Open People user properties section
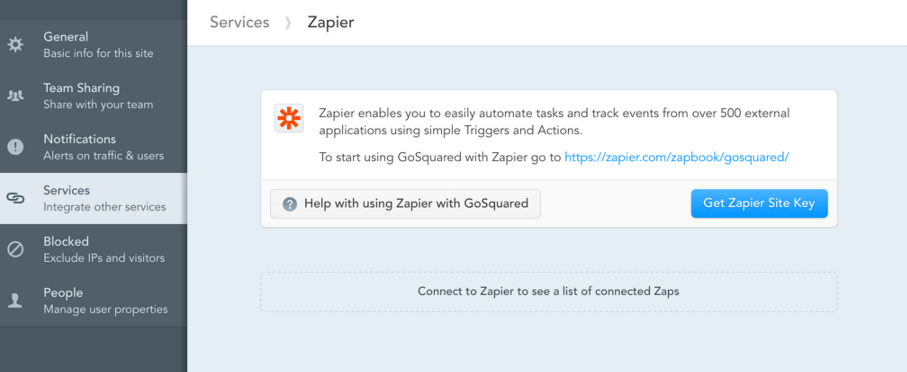907x372 pixels. (93, 301)
